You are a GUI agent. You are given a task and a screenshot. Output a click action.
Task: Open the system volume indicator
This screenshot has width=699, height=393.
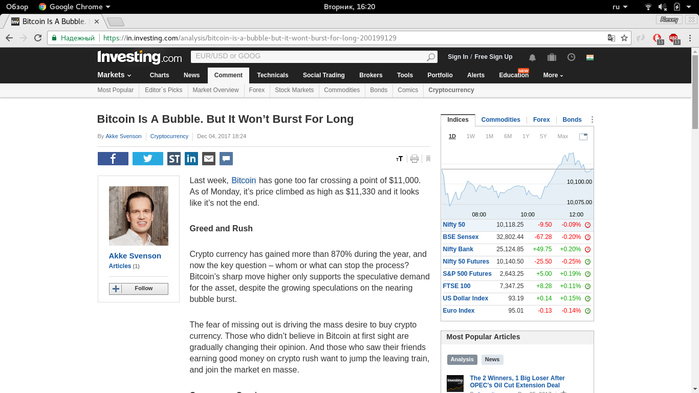click(662, 7)
